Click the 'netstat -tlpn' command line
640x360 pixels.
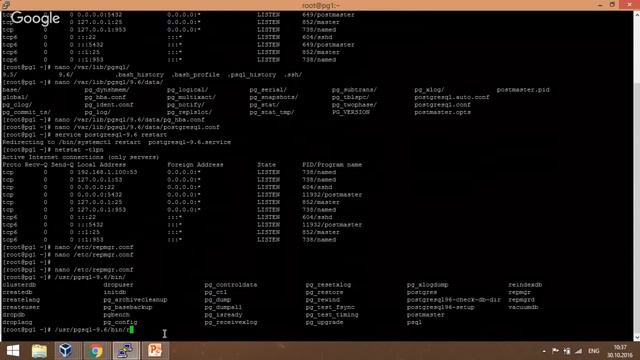(x=79, y=150)
